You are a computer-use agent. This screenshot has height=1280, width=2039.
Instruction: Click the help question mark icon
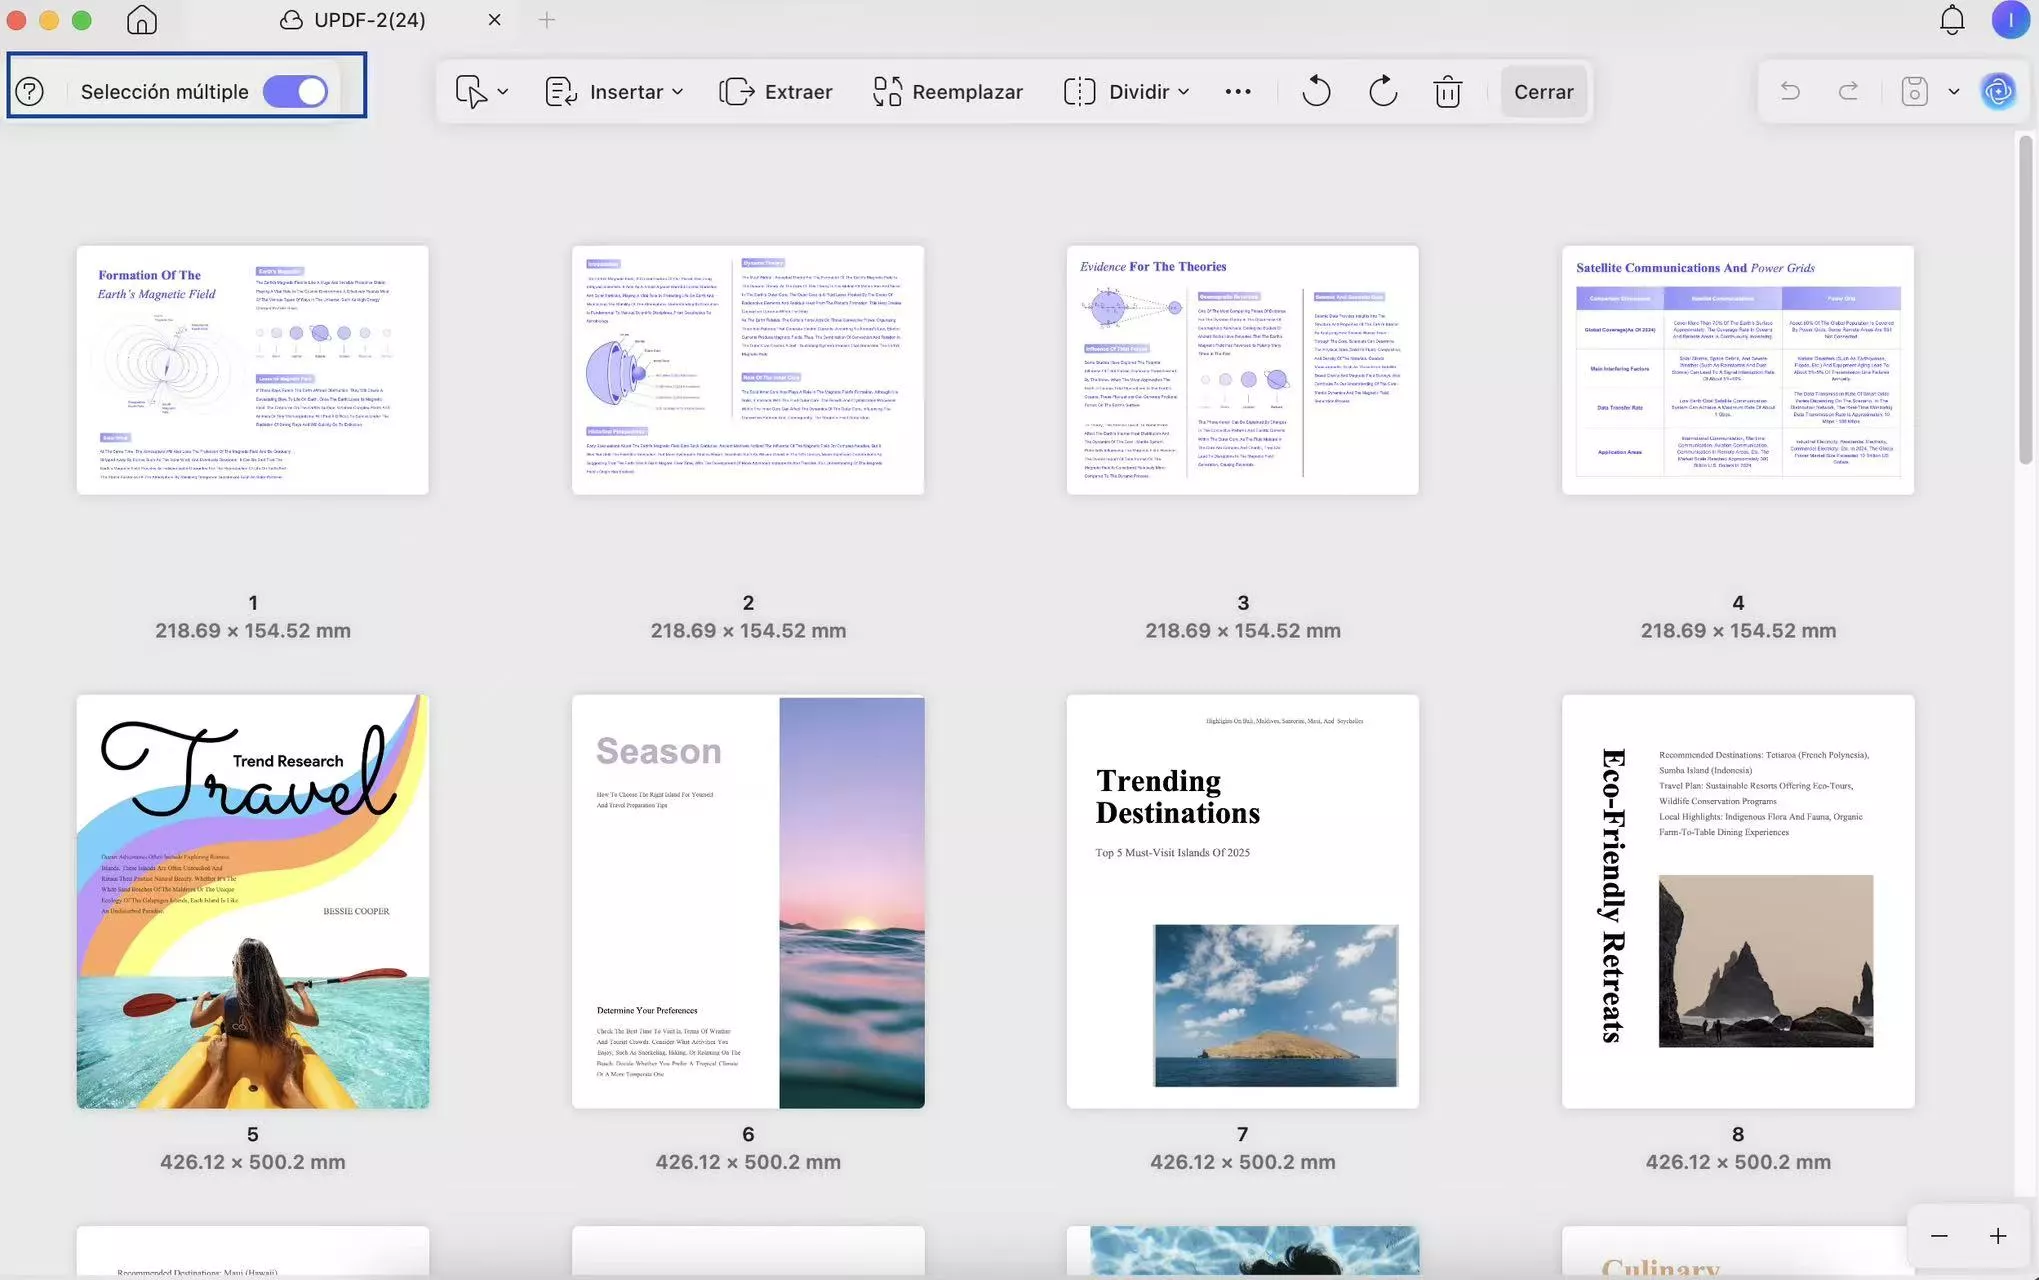coord(30,92)
